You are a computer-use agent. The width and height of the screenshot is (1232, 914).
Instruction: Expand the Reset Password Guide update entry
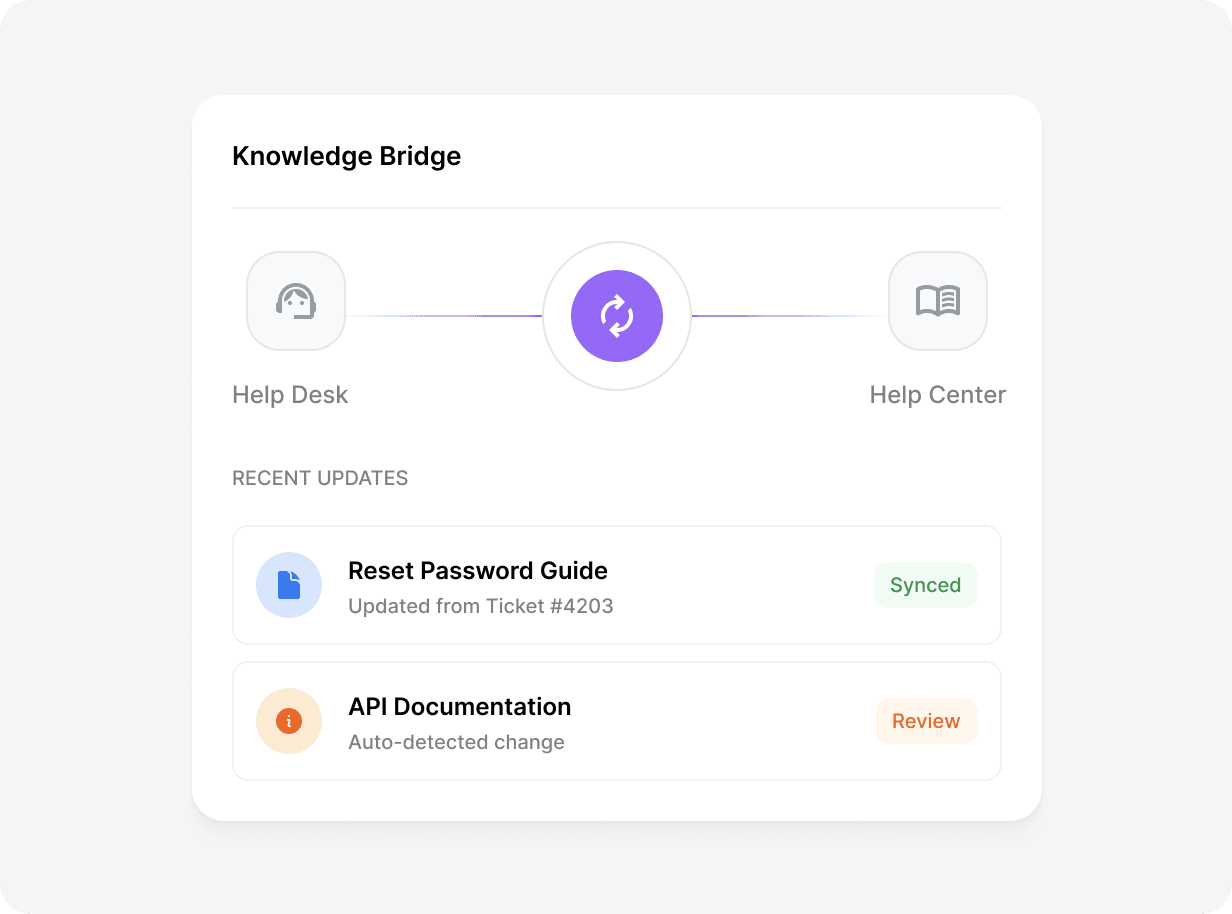[x=617, y=585]
